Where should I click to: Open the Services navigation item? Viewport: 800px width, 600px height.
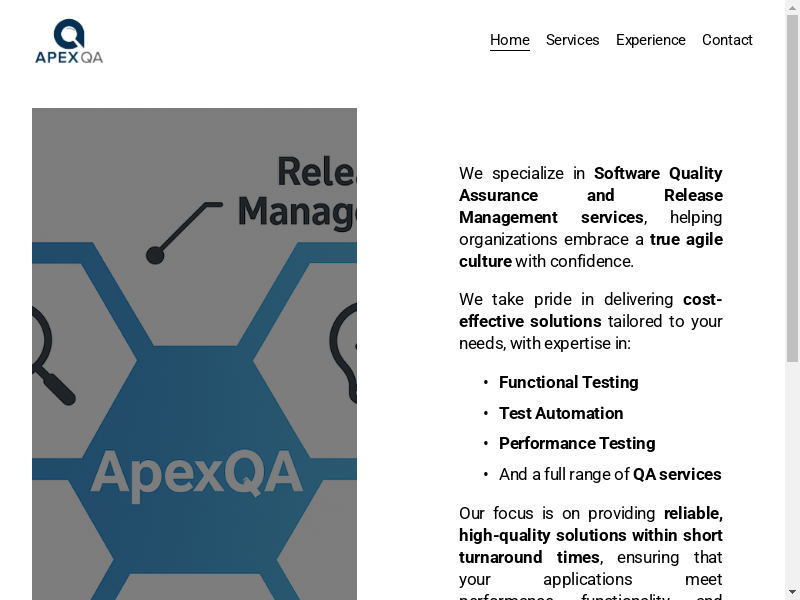click(572, 40)
